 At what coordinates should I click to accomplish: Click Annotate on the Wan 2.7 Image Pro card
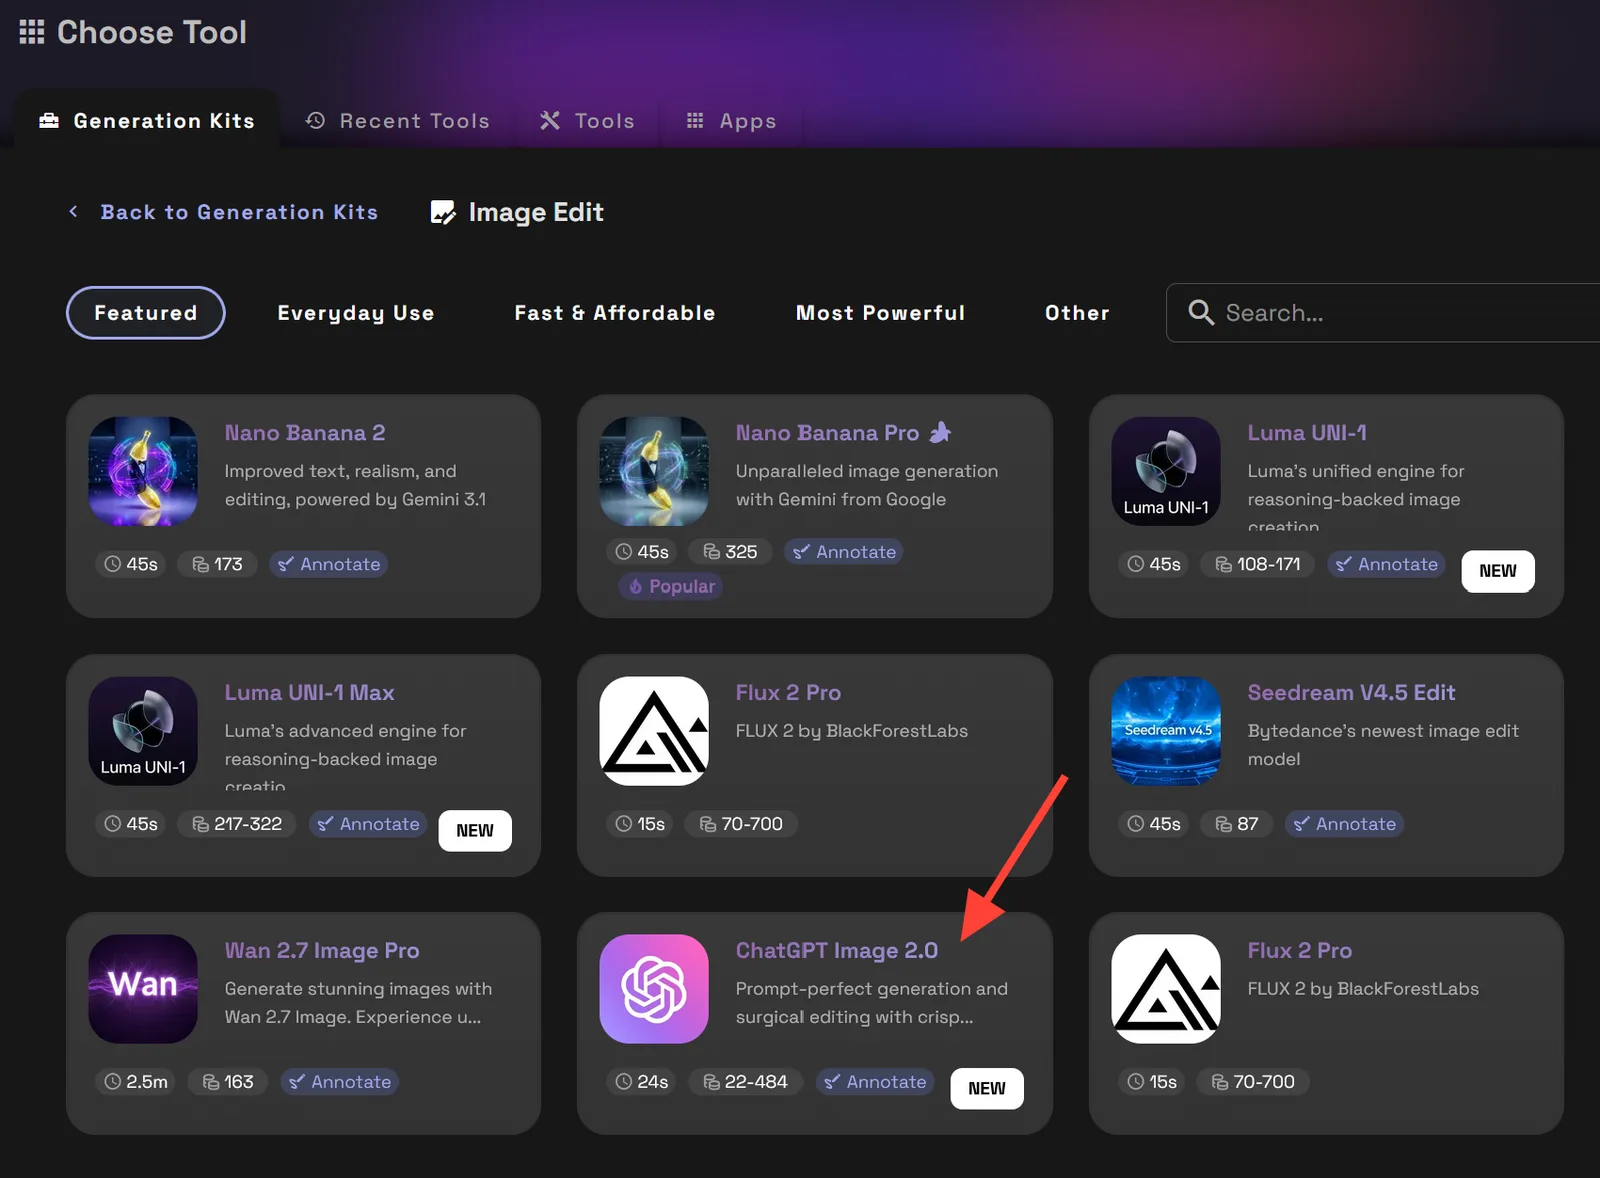340,1082
